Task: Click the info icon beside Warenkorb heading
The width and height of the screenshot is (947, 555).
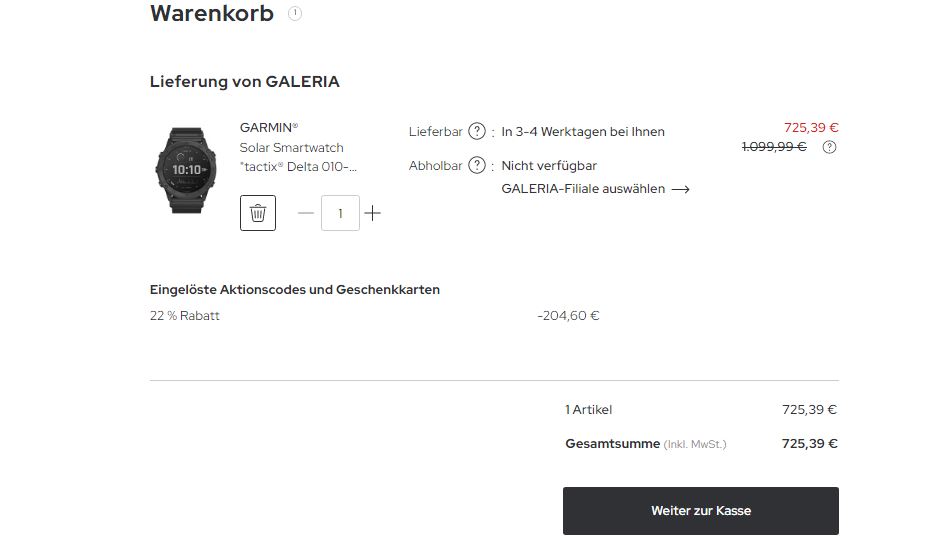Action: click(x=295, y=14)
